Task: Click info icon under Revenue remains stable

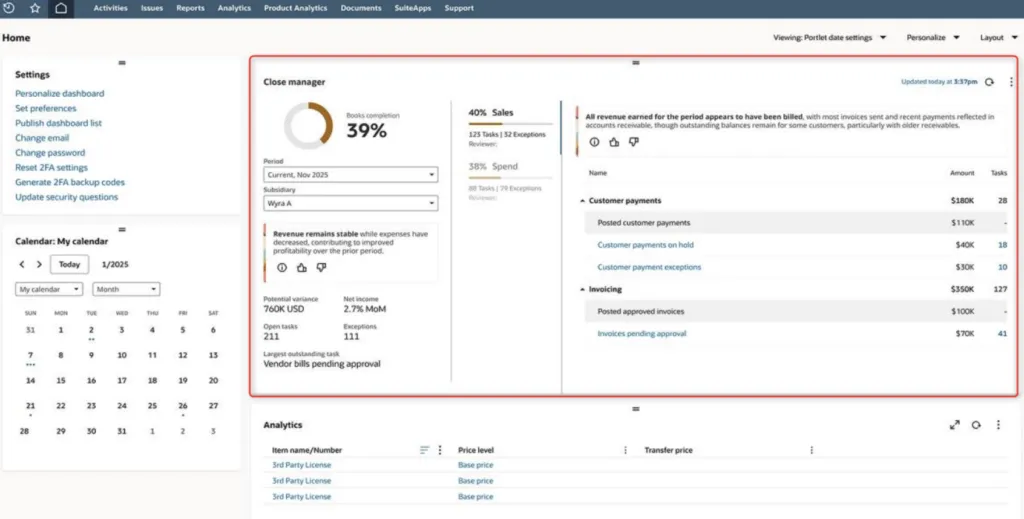Action: [x=281, y=268]
